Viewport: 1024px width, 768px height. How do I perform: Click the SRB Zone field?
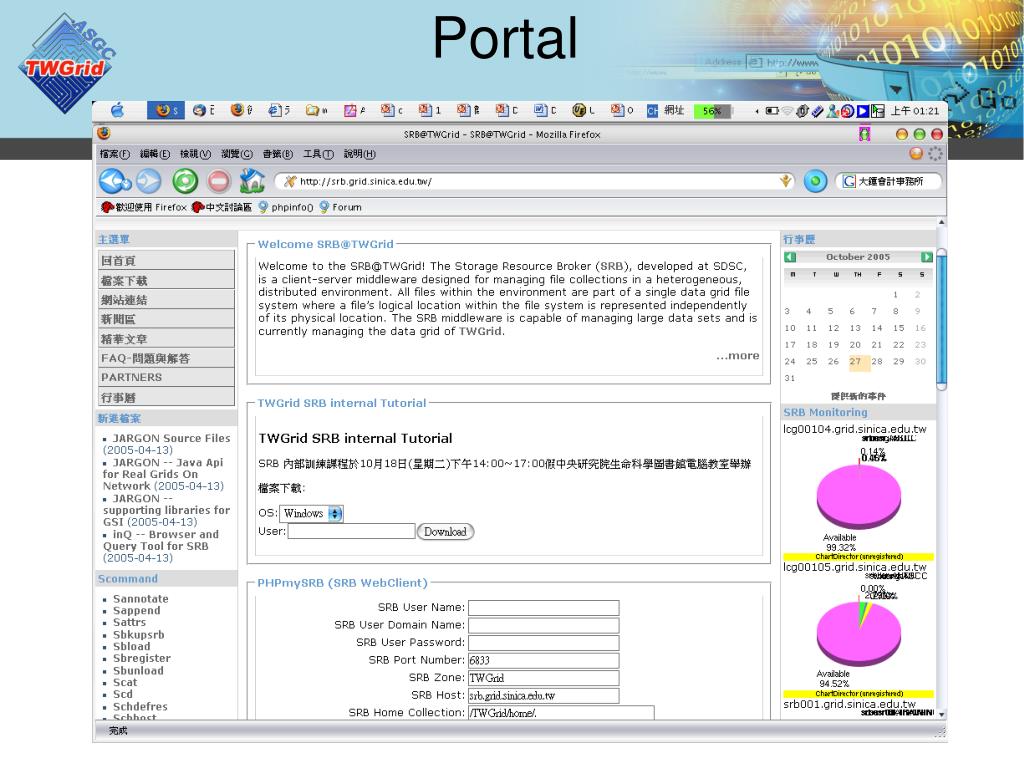pyautogui.click(x=543, y=678)
